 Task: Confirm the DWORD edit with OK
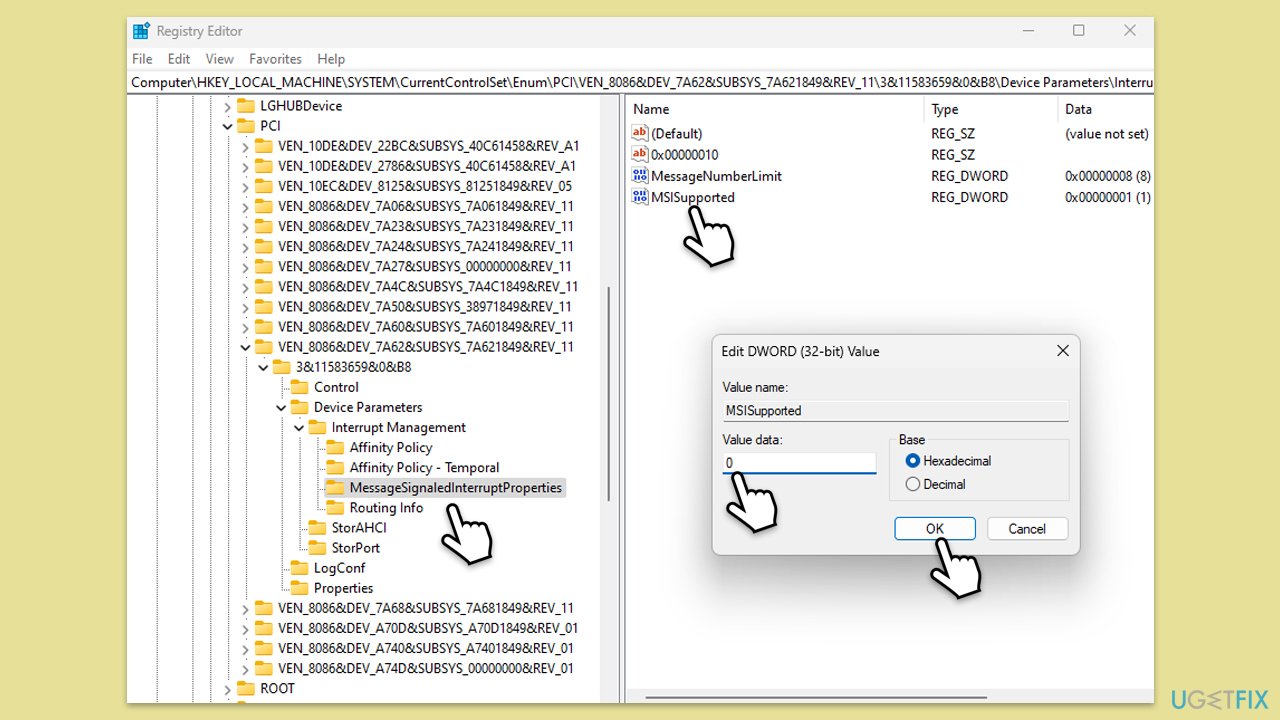pos(935,528)
